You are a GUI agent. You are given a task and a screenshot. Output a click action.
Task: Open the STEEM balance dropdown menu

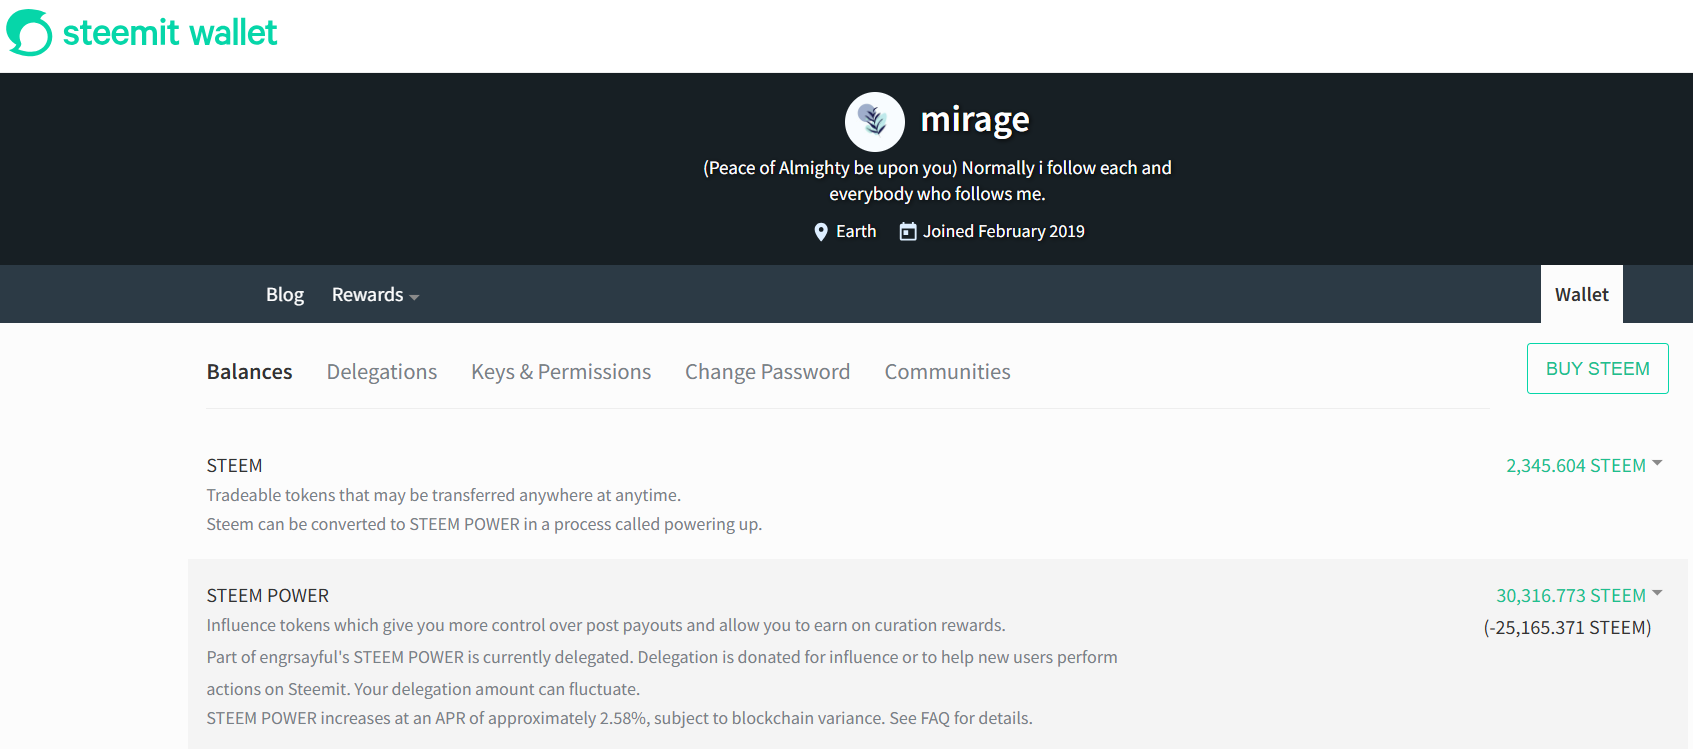[1657, 463]
